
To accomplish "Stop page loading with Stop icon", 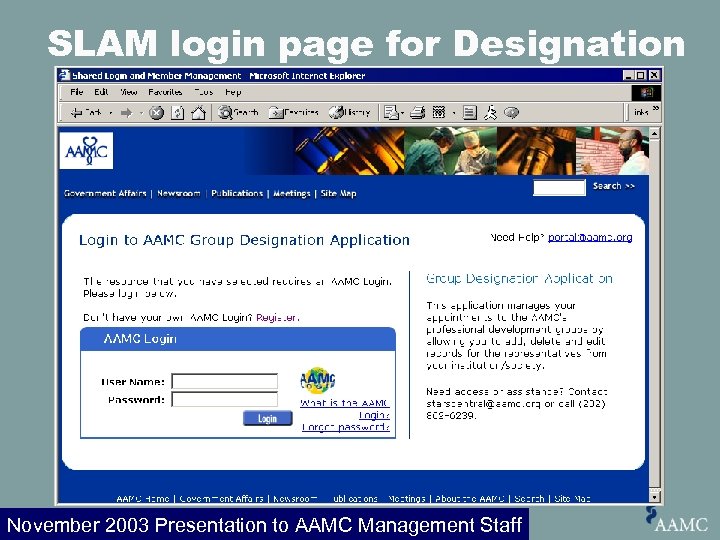I will [157, 112].
